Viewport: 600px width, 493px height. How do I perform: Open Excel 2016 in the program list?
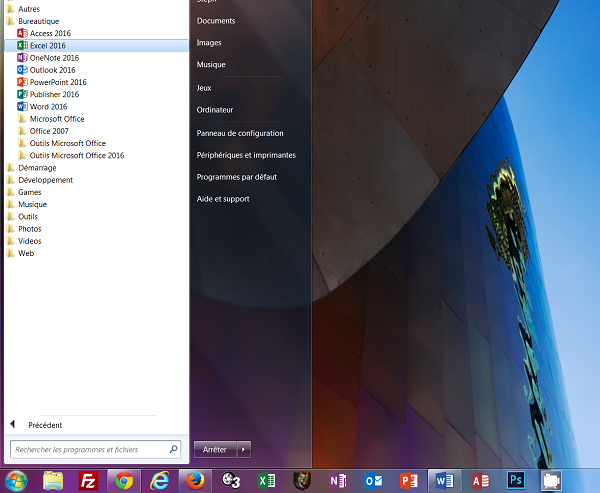pos(96,46)
